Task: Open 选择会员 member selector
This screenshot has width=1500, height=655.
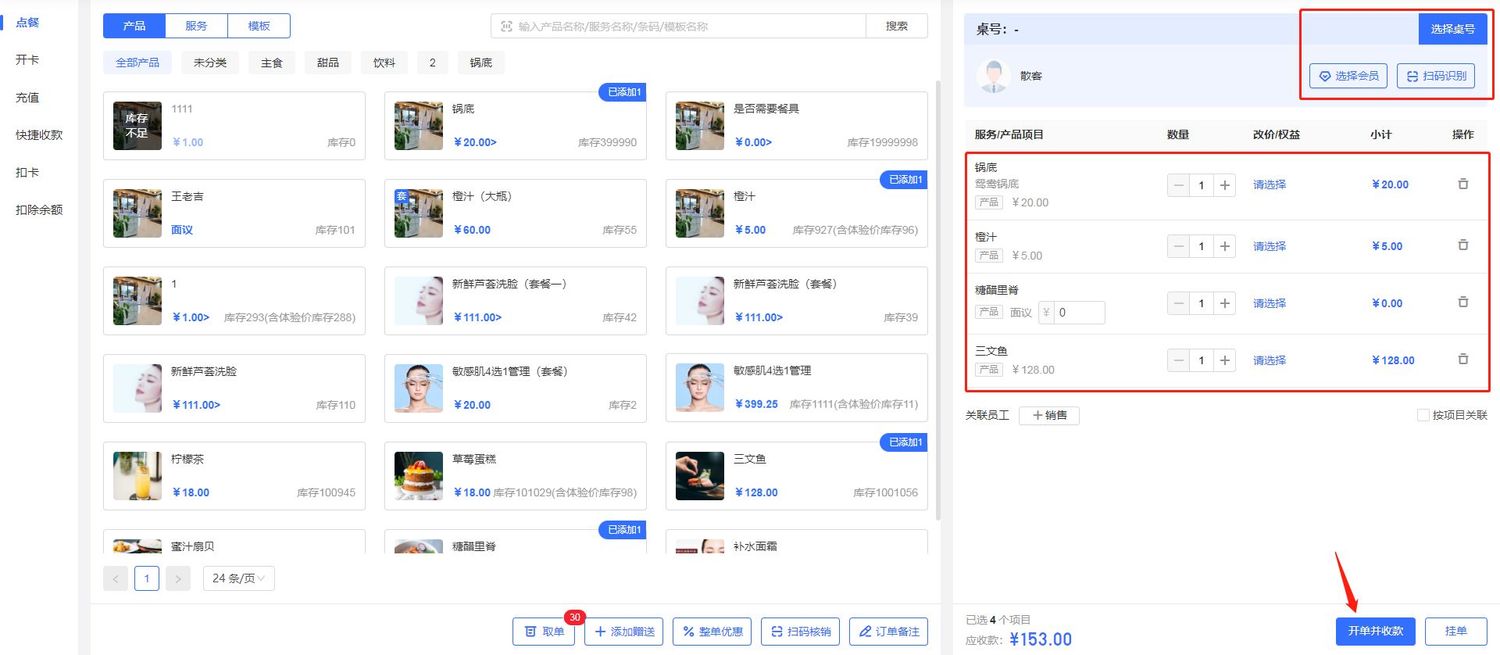Action: tap(1348, 76)
